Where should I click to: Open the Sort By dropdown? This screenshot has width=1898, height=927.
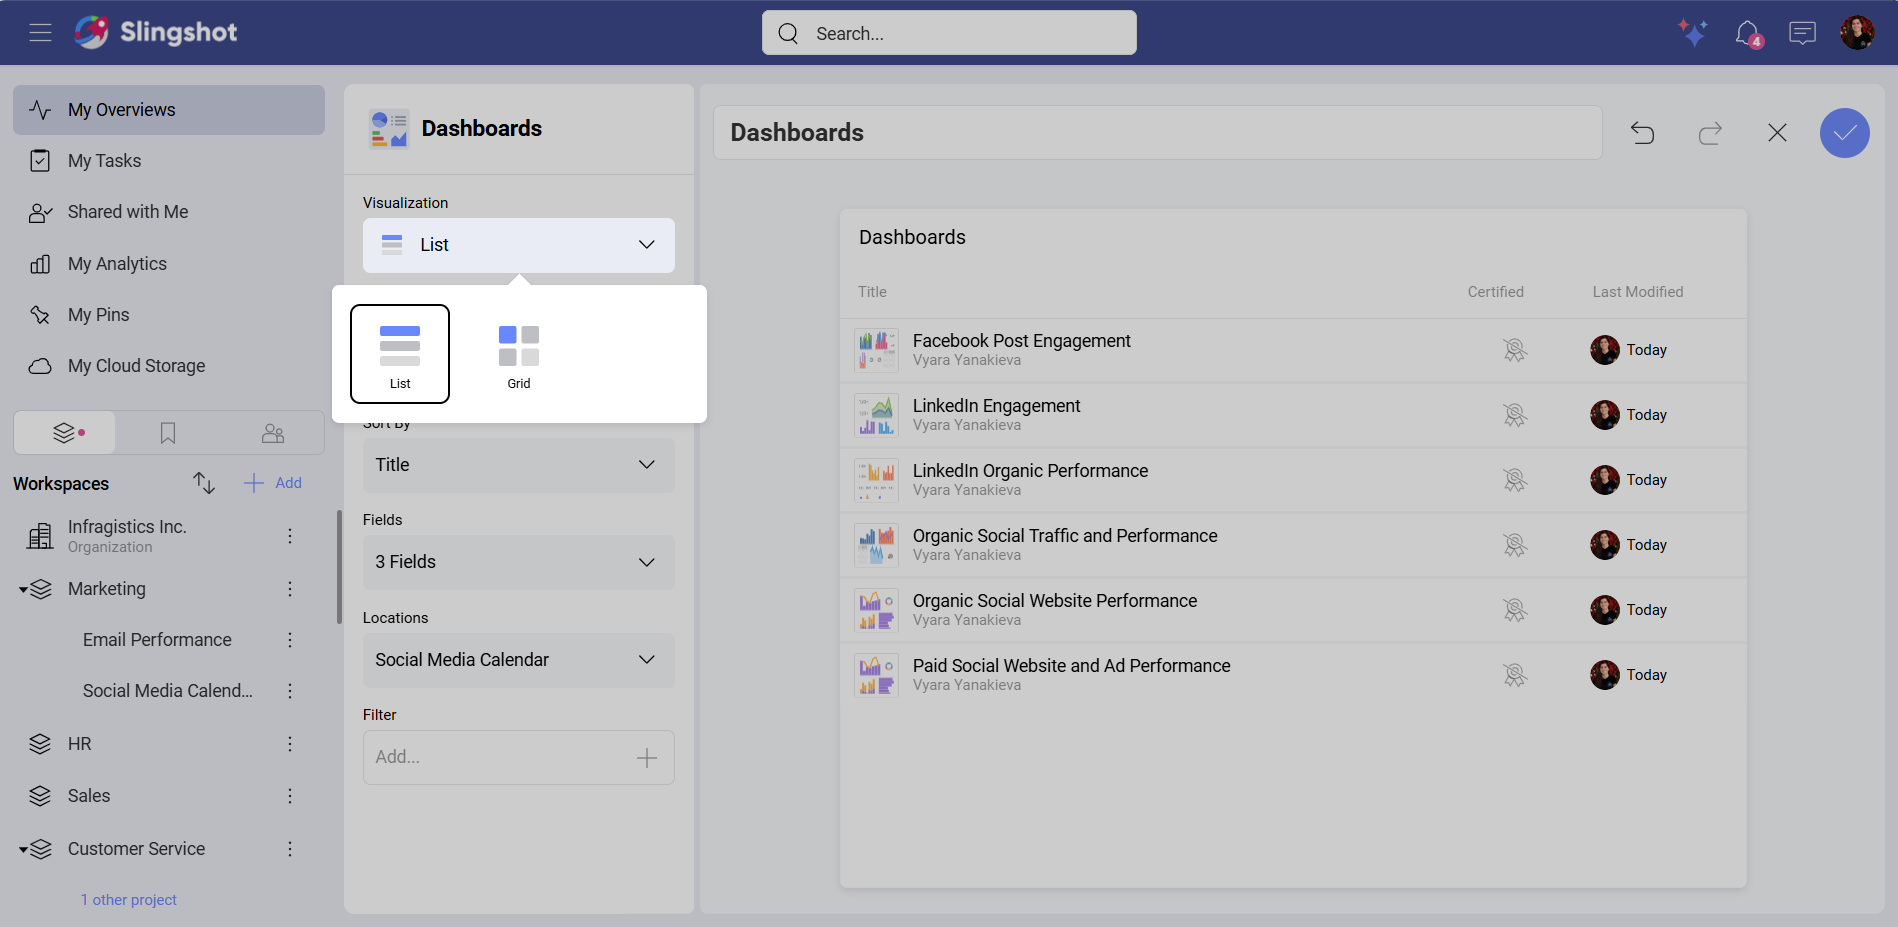(x=517, y=464)
